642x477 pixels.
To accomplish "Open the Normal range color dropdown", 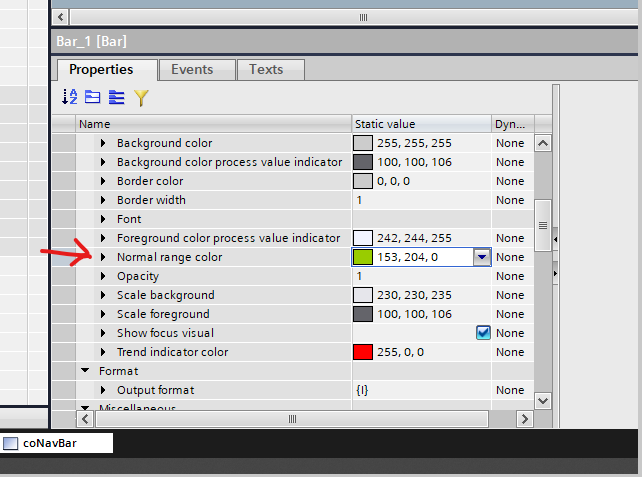I will [x=482, y=257].
